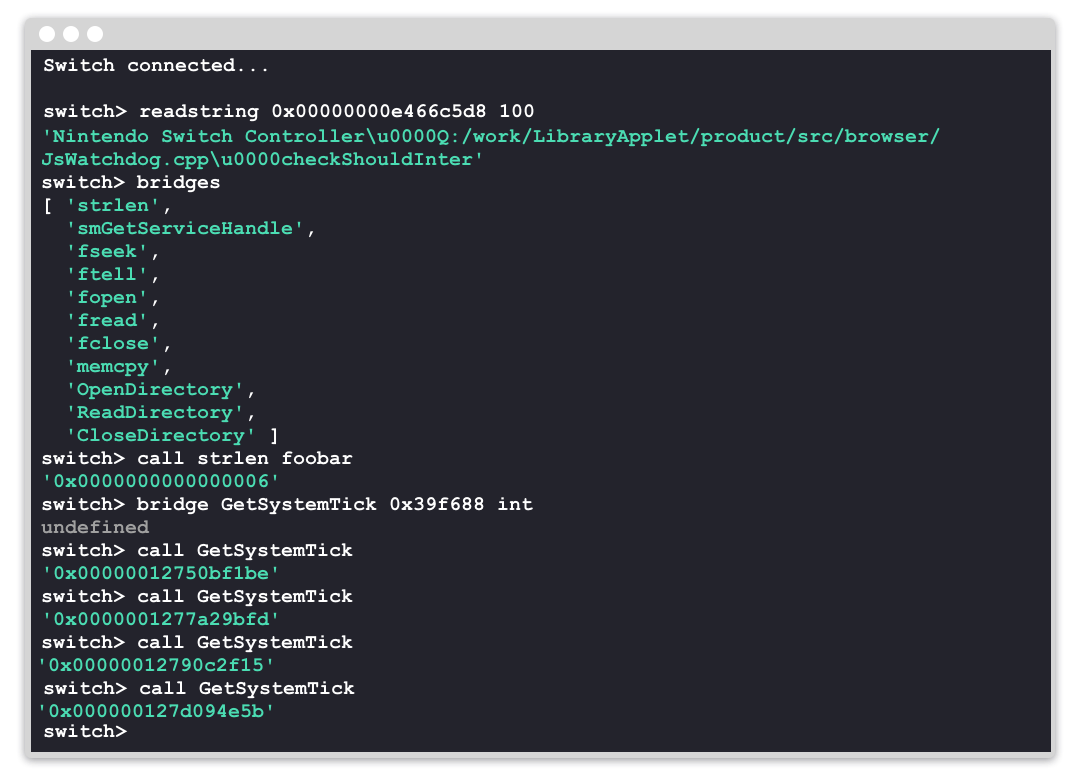Select 'fread' in the bridges list
1079x775 pixels.
point(107,321)
